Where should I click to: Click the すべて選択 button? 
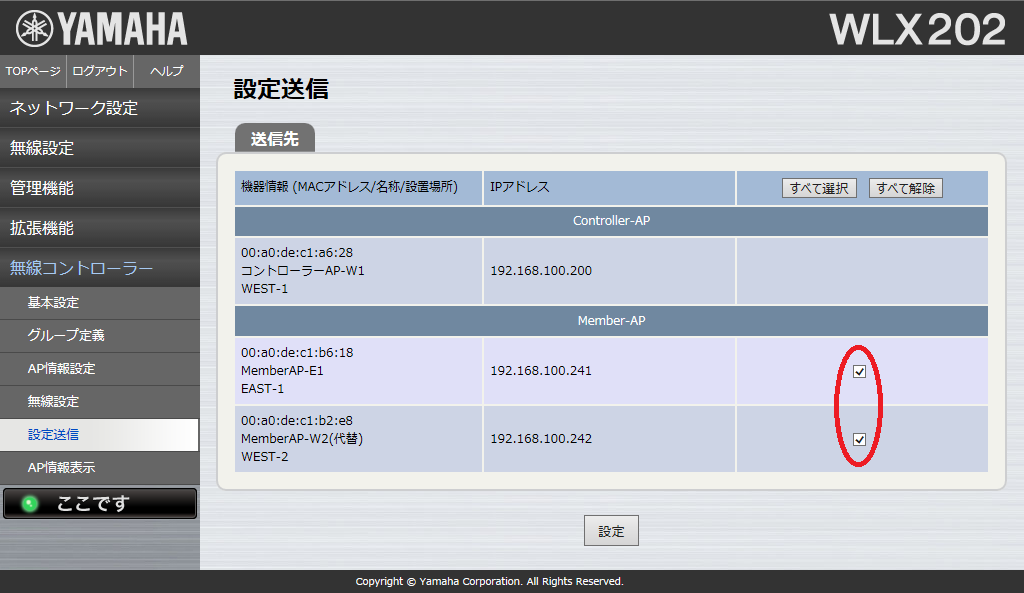coord(819,188)
